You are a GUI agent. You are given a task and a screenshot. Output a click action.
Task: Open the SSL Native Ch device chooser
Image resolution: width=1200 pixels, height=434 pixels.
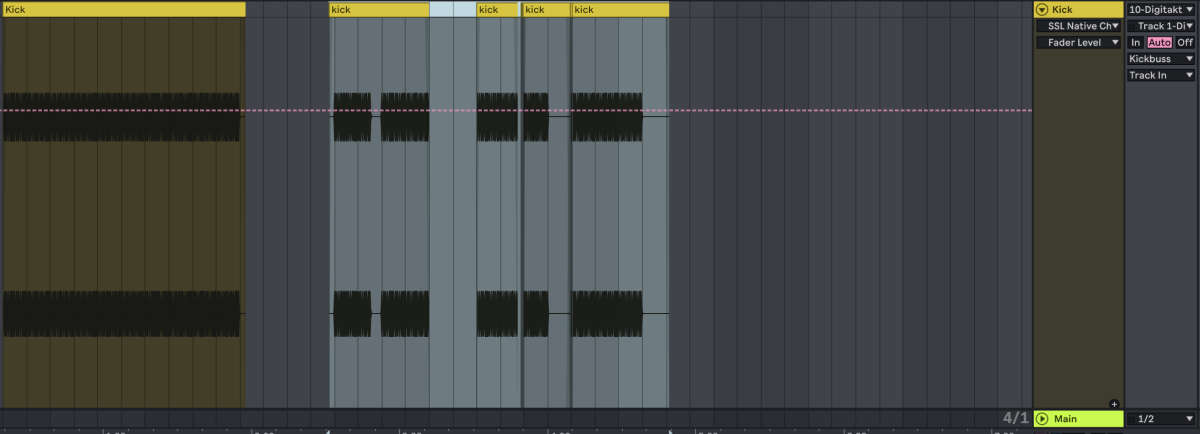point(1079,26)
